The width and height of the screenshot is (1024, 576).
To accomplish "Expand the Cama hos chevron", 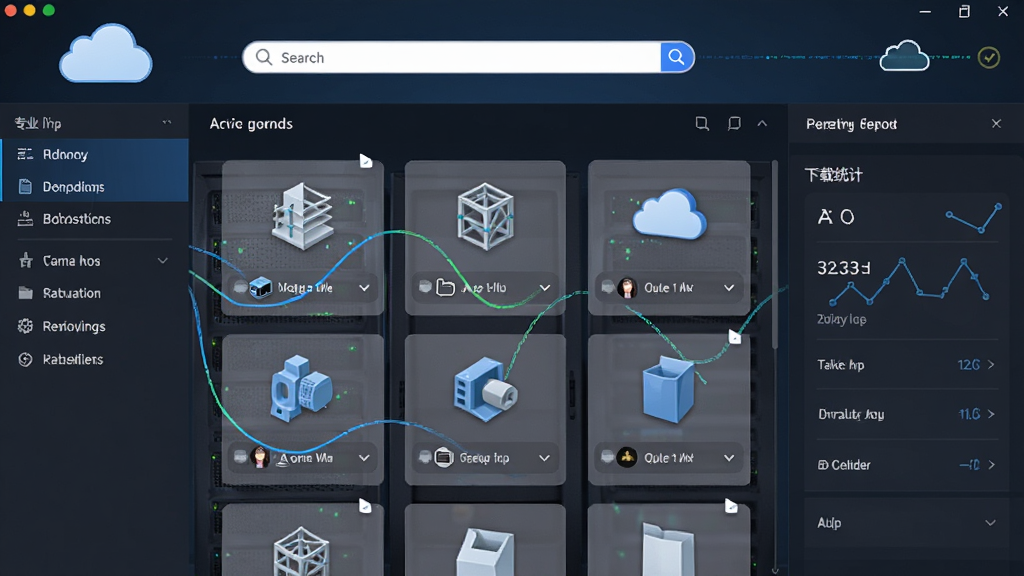I will tap(163, 261).
